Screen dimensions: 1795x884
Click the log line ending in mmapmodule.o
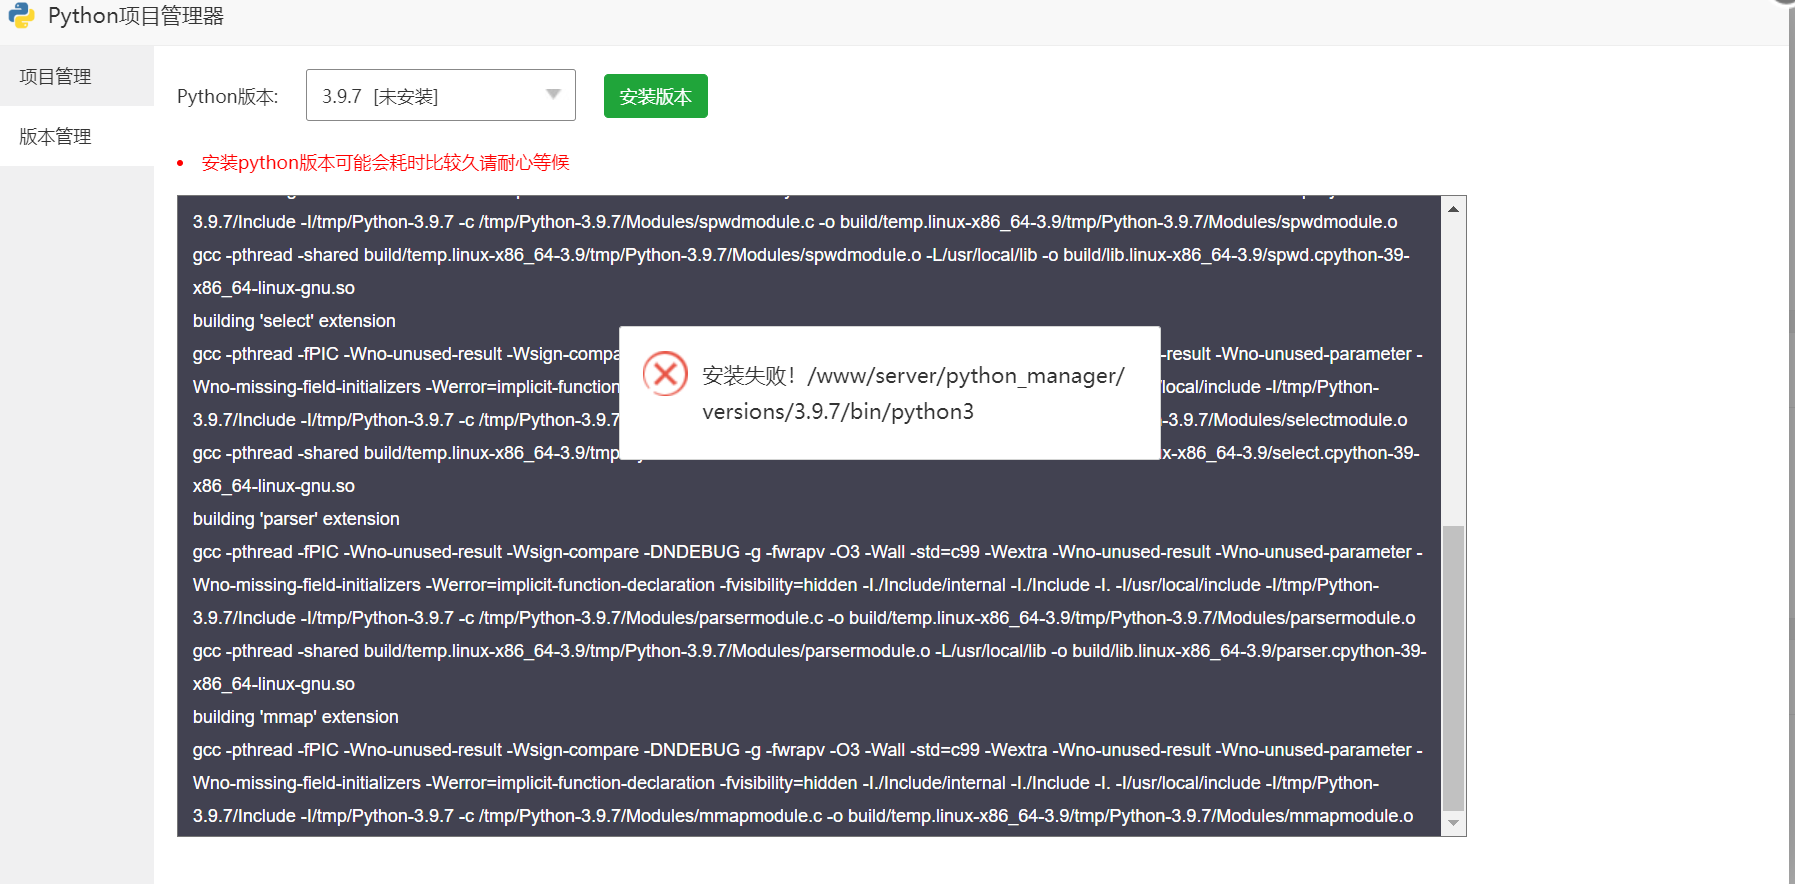(x=803, y=816)
